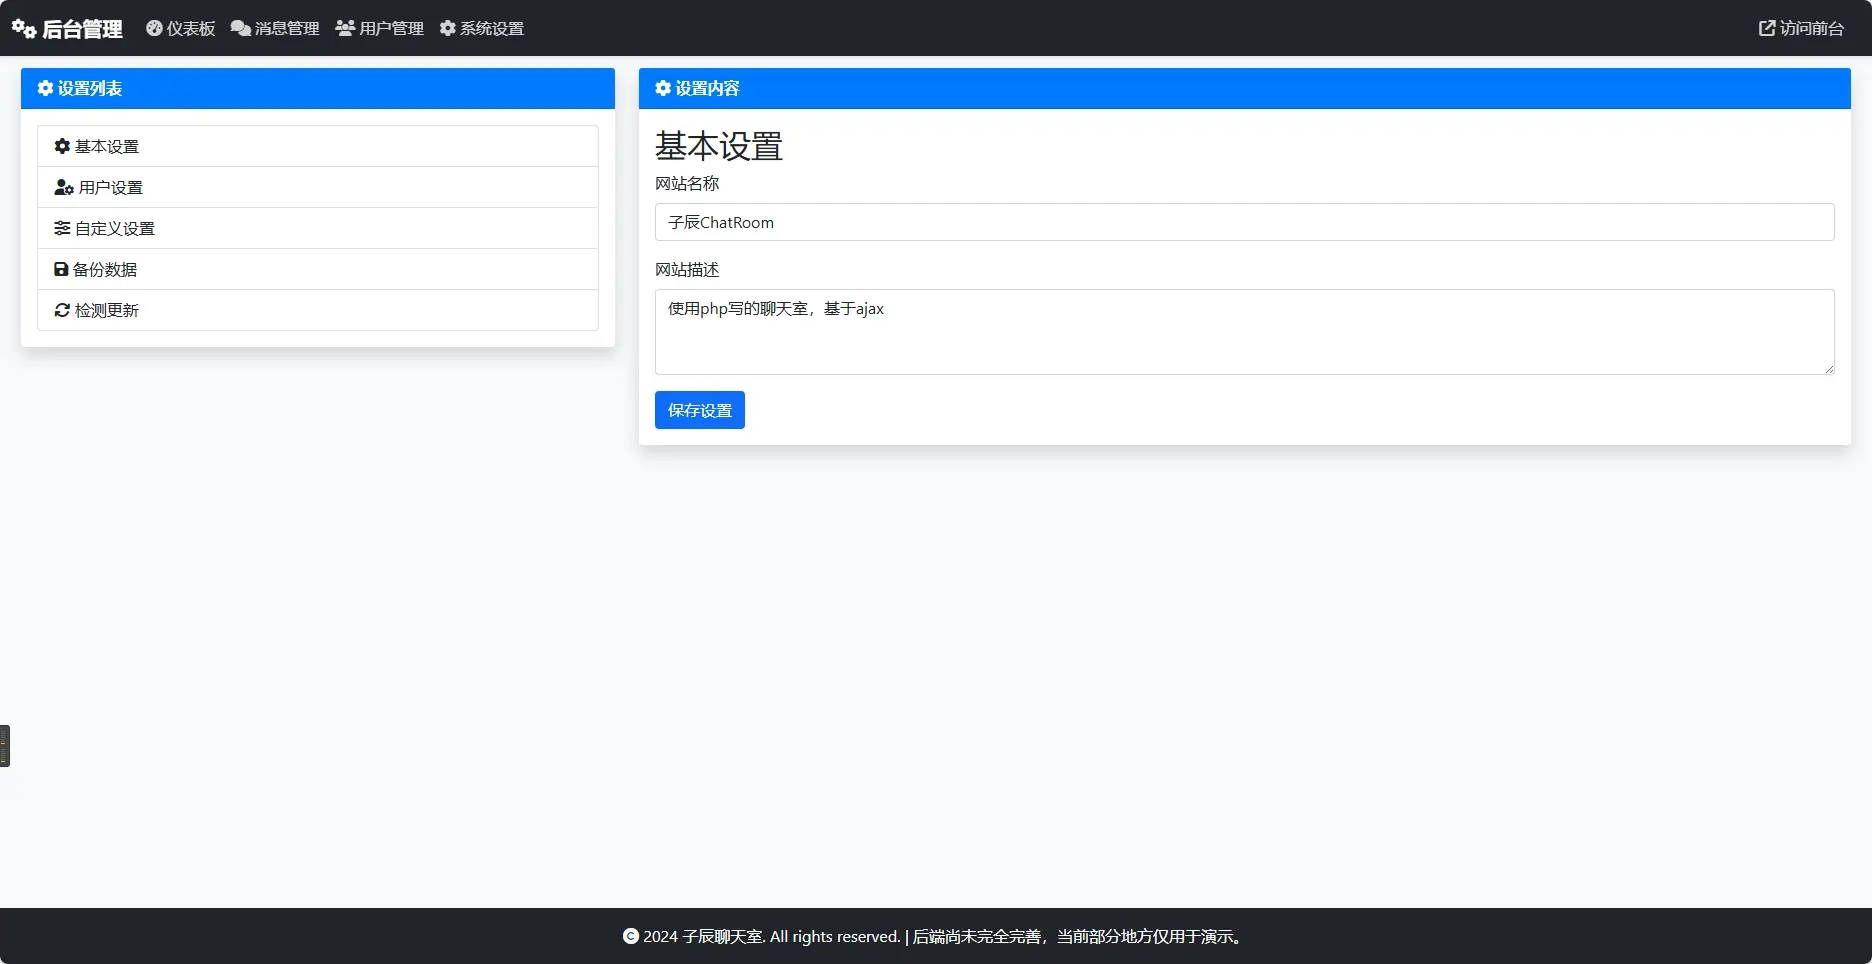Click the gears logo beside 后台管理
Screen dimensions: 1872x964
22,28
